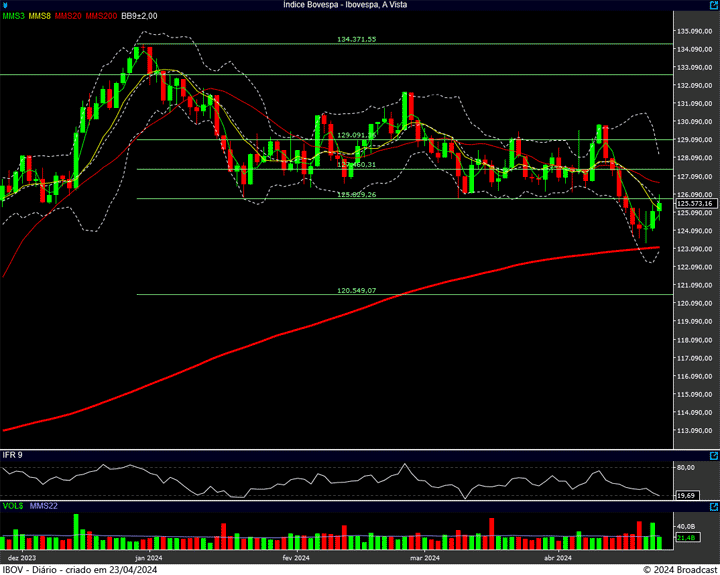Click the IFR value tag 19.69
Screen dimensions: 720x575
pyautogui.click(x=686, y=495)
